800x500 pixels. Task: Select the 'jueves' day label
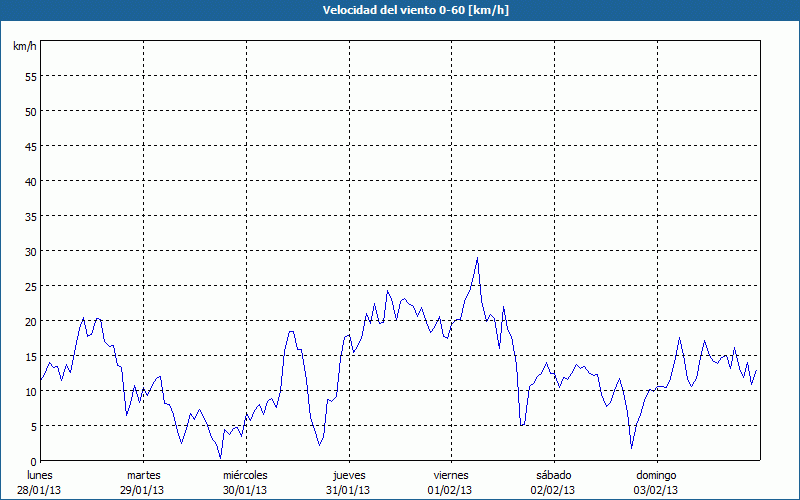click(349, 475)
